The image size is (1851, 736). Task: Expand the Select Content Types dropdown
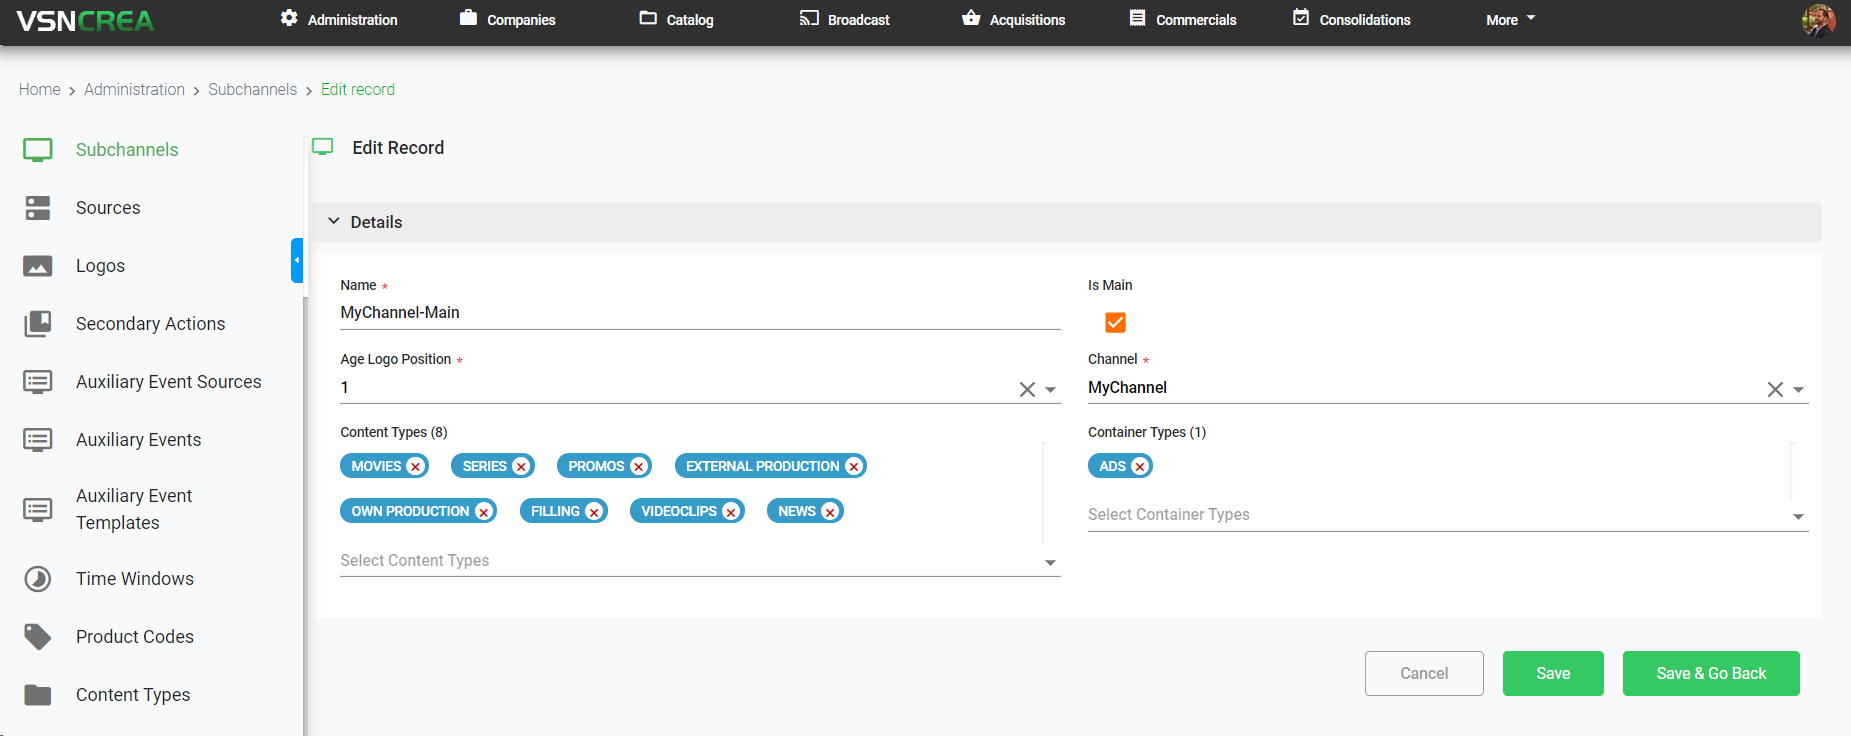coord(1050,563)
